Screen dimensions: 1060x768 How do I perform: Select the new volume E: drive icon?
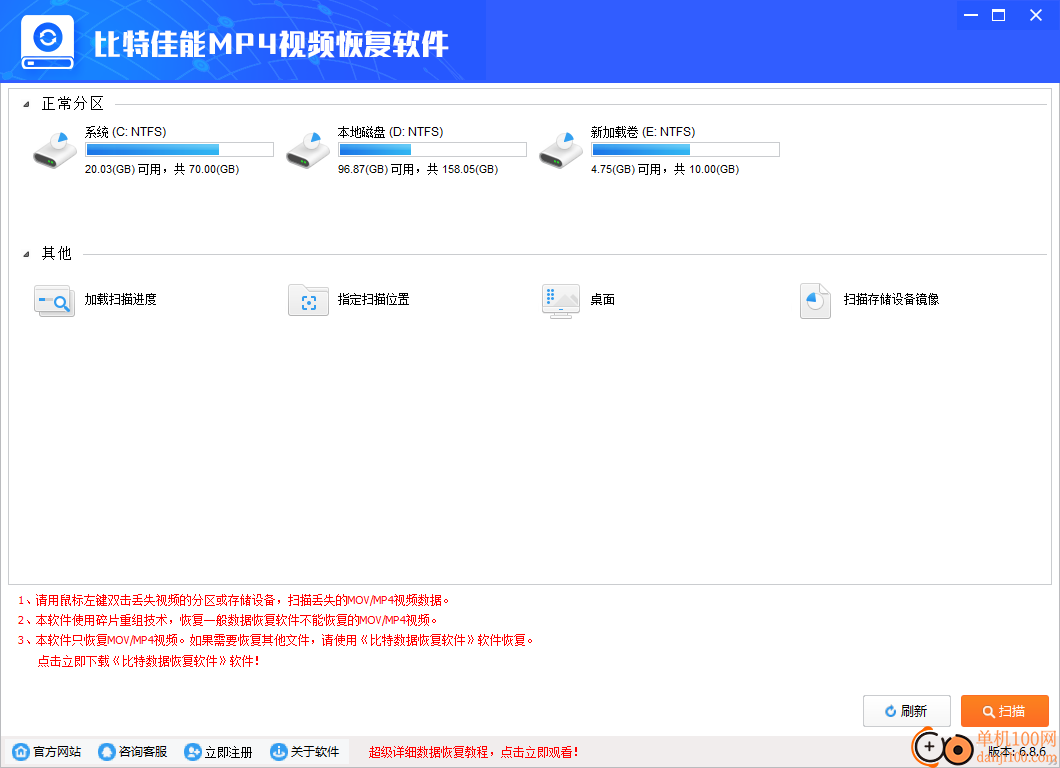pyautogui.click(x=560, y=150)
